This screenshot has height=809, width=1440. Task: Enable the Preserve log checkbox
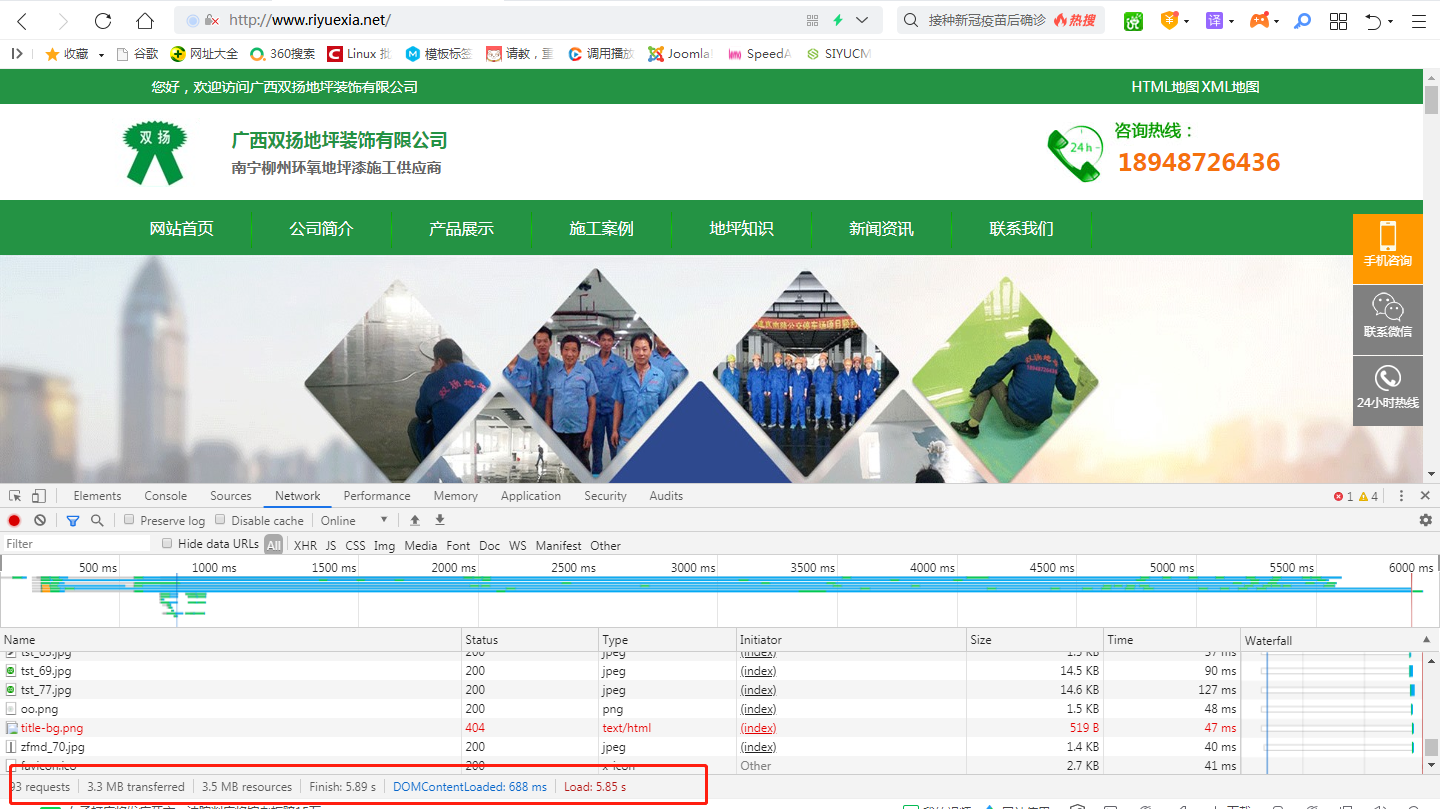coord(129,520)
